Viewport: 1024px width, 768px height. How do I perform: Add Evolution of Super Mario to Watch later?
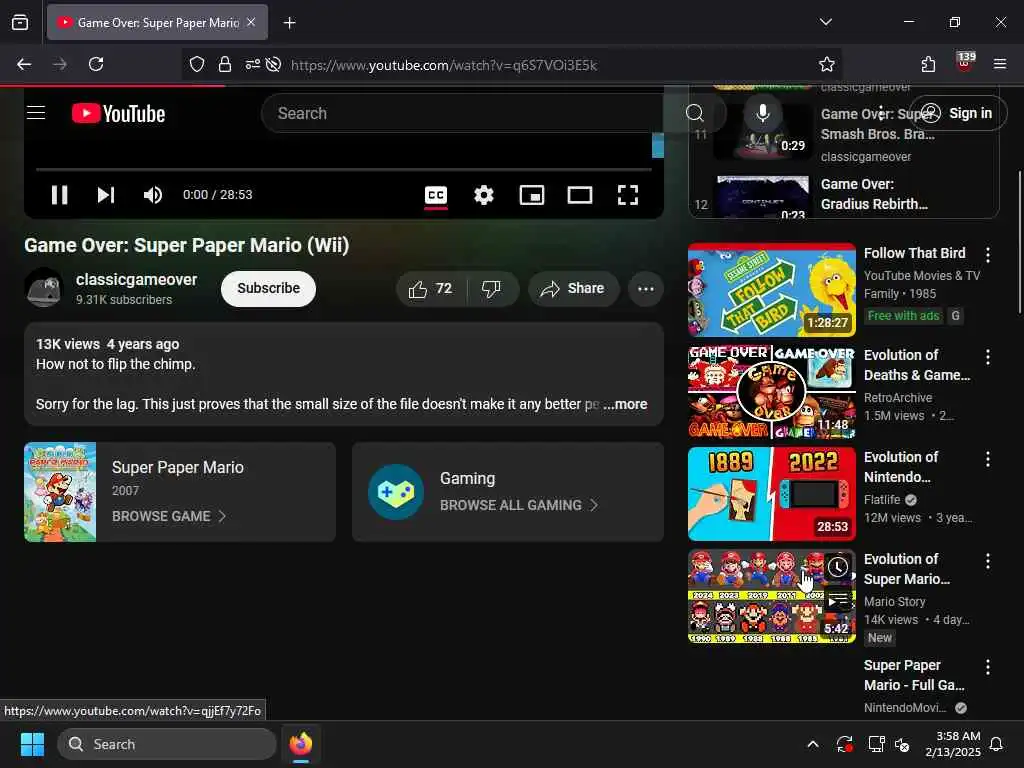point(838,568)
